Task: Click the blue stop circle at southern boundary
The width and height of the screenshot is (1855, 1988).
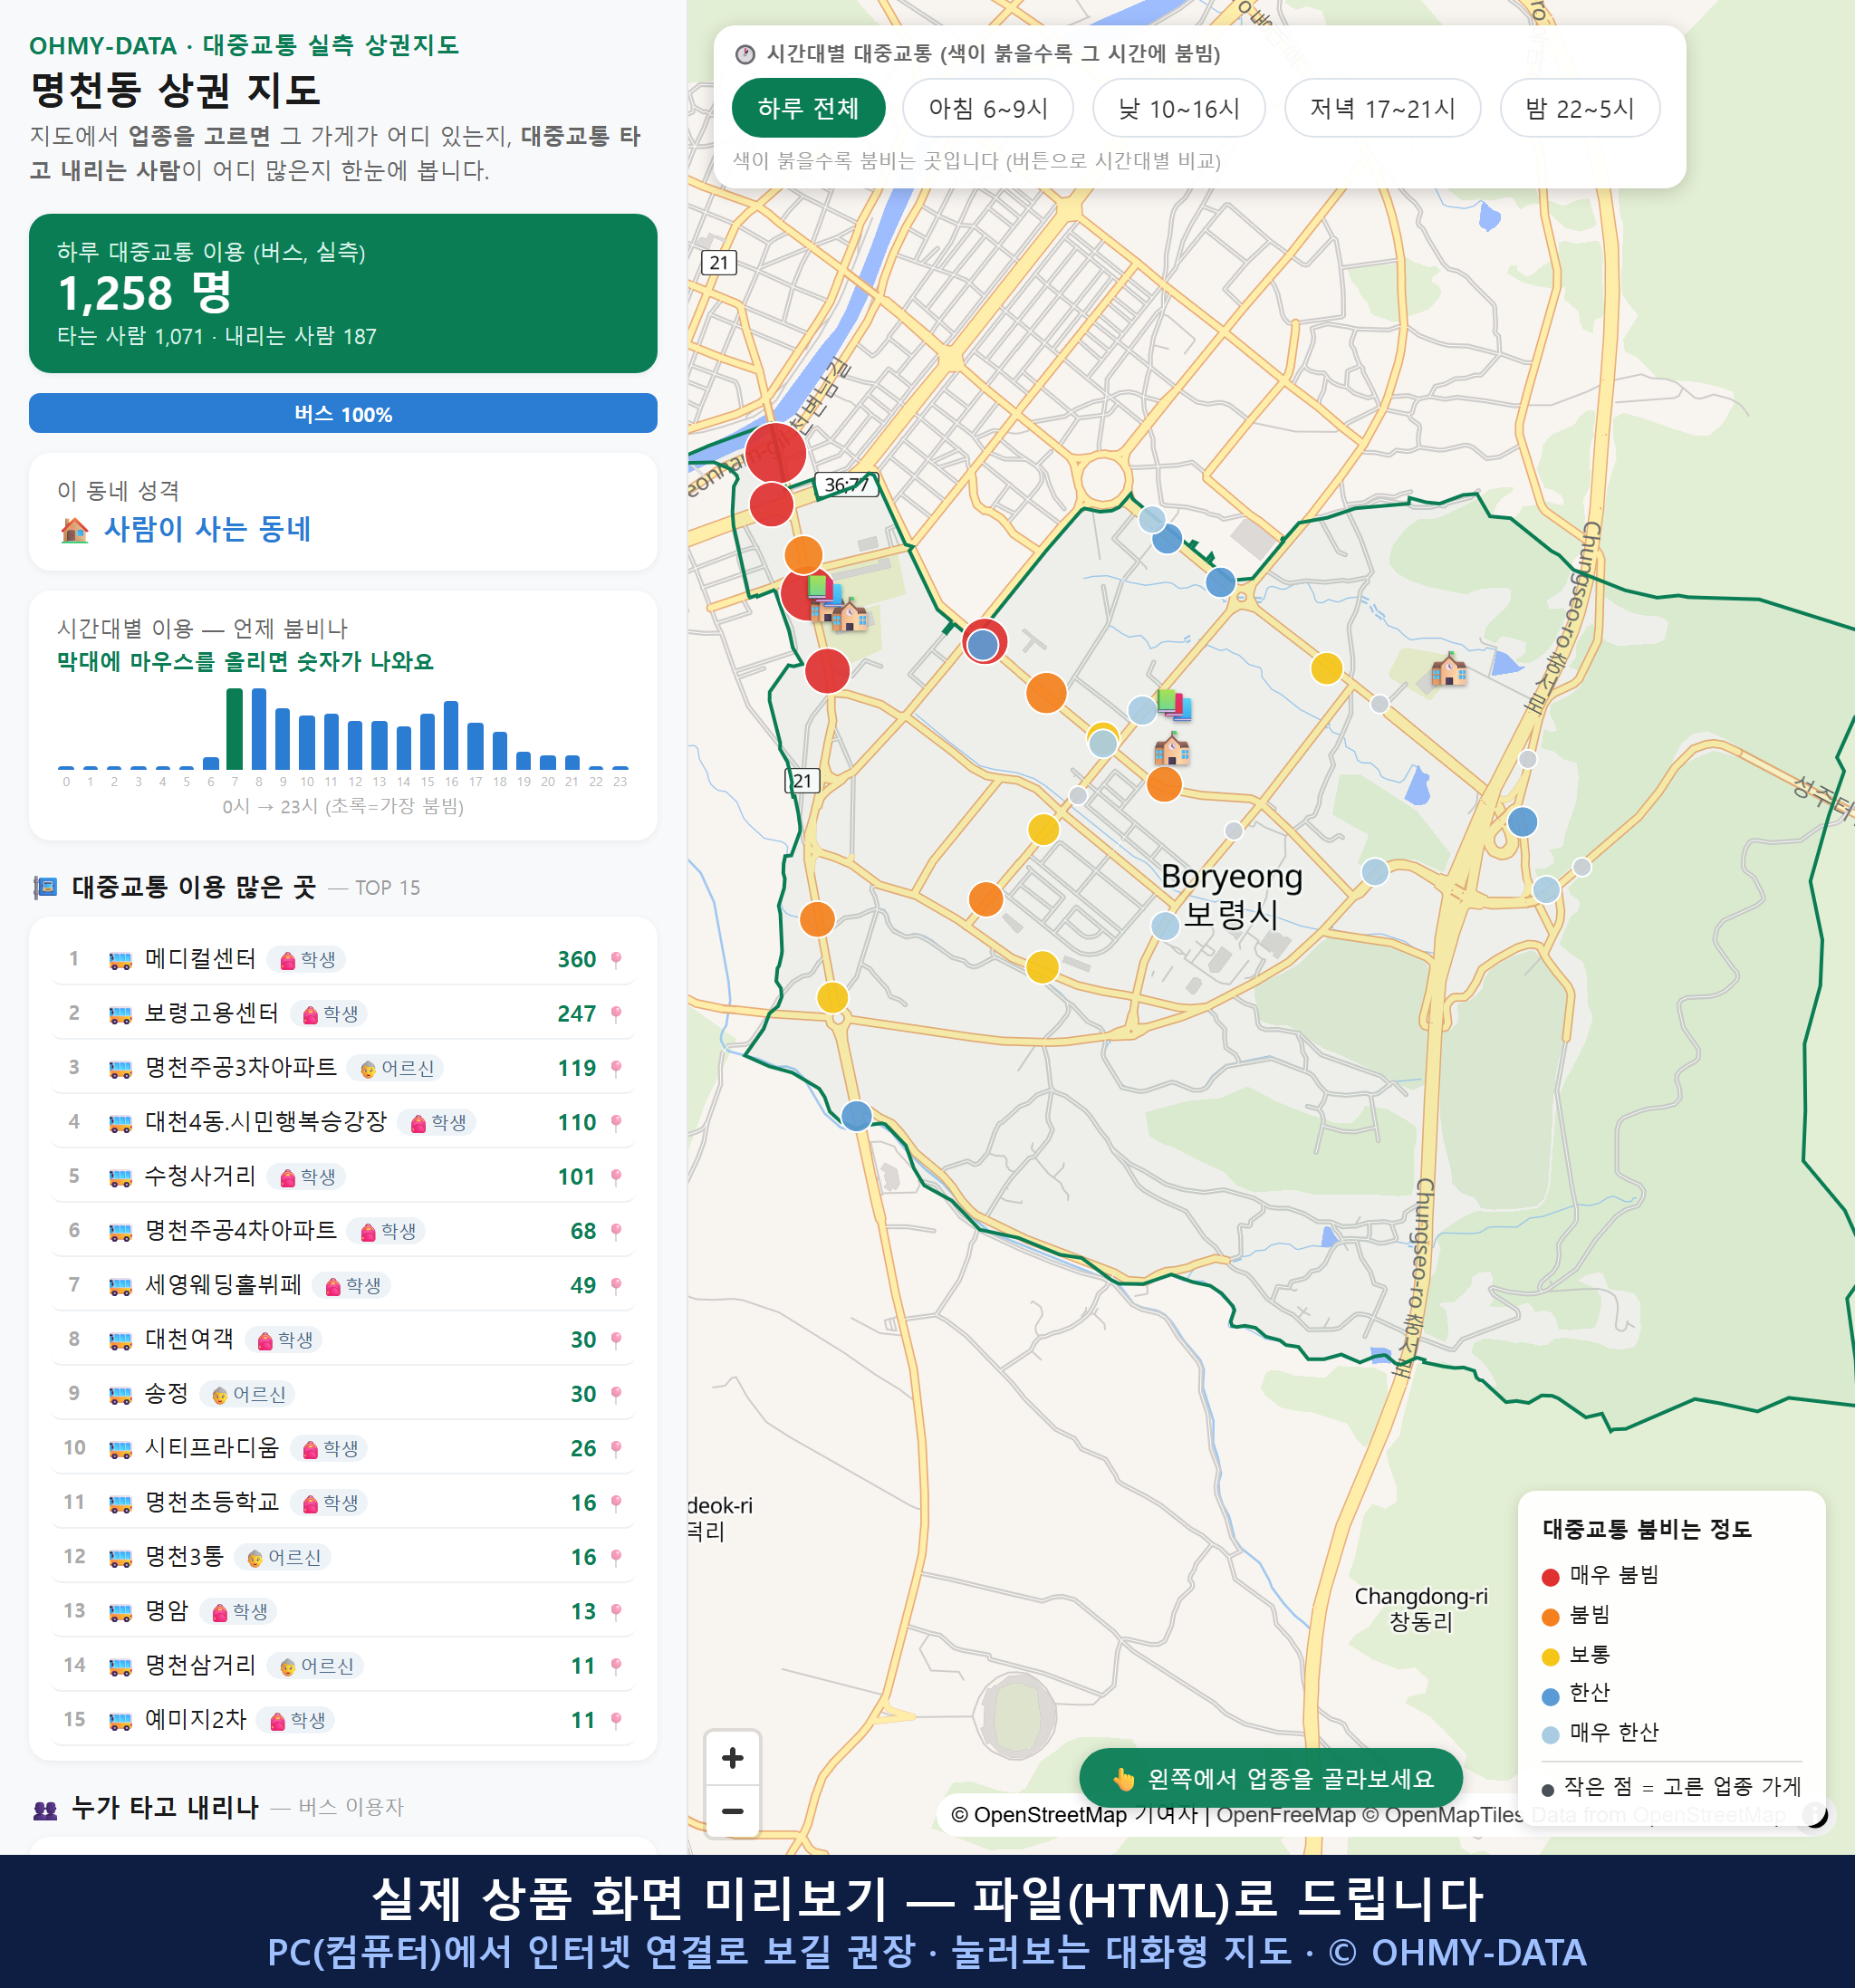Action: 856,1115
